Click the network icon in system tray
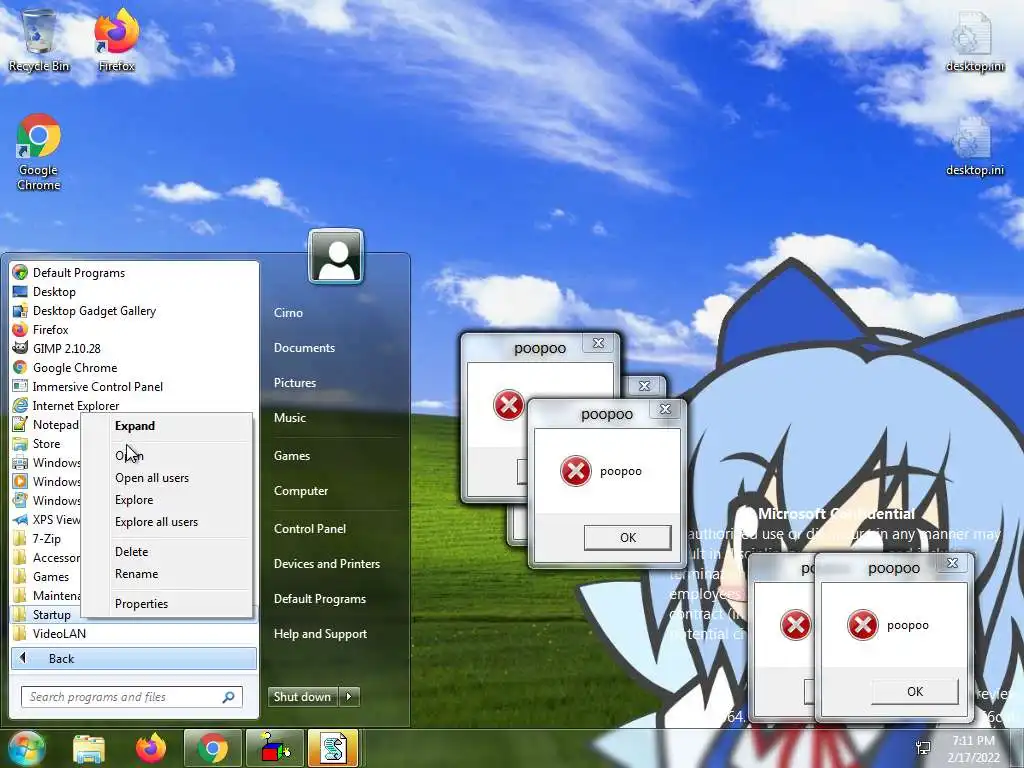The image size is (1024, 768). 923,748
